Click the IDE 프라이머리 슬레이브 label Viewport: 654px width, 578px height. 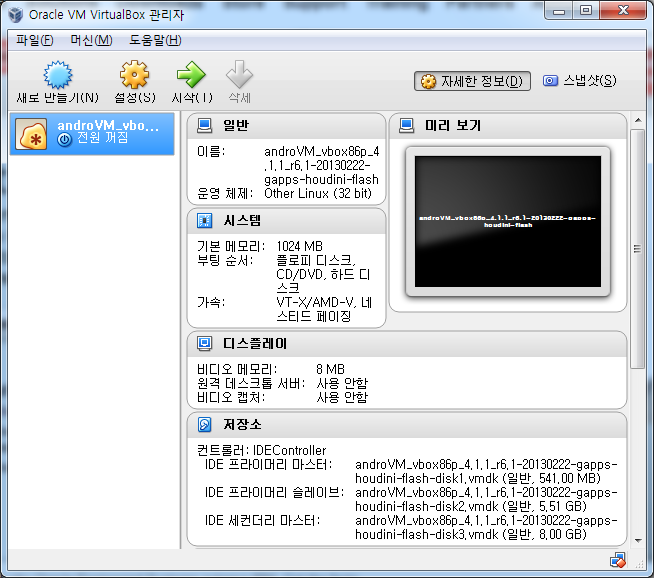274,493
